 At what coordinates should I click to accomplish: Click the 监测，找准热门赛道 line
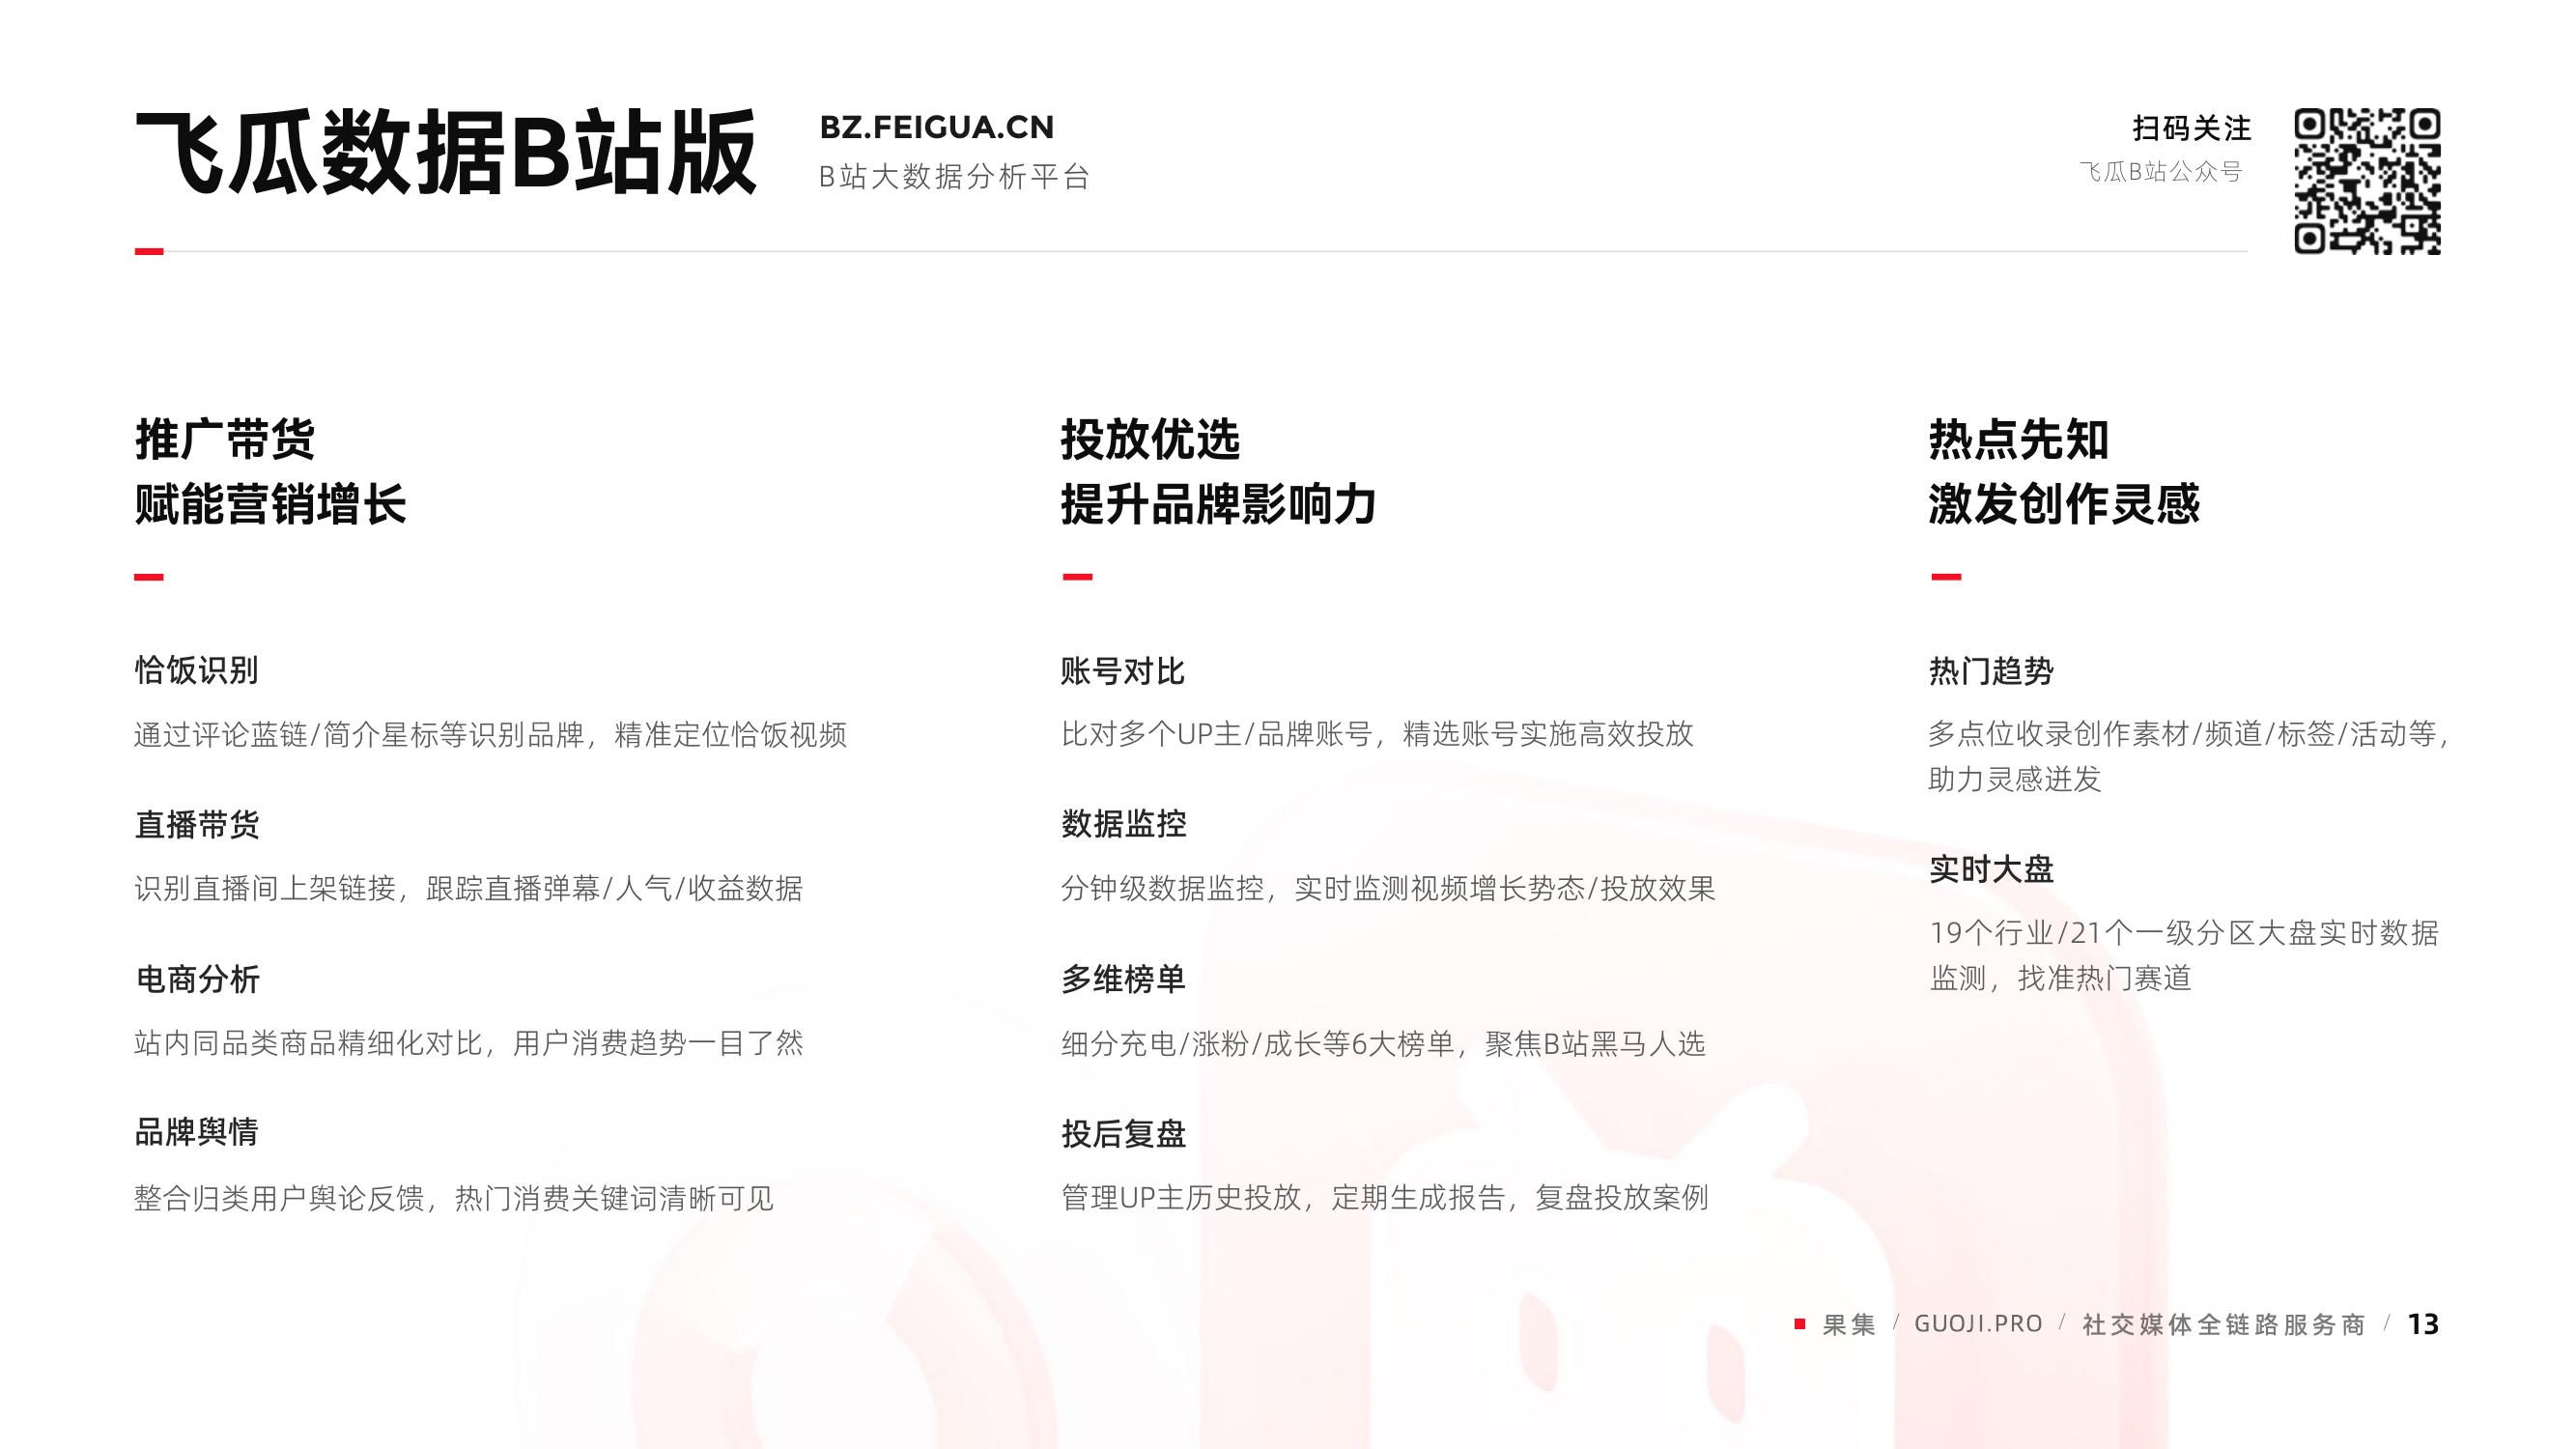pos(2060,978)
